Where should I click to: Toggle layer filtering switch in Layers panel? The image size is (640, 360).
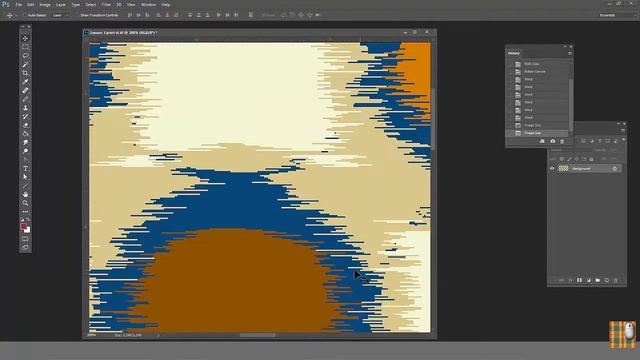[x=623, y=140]
